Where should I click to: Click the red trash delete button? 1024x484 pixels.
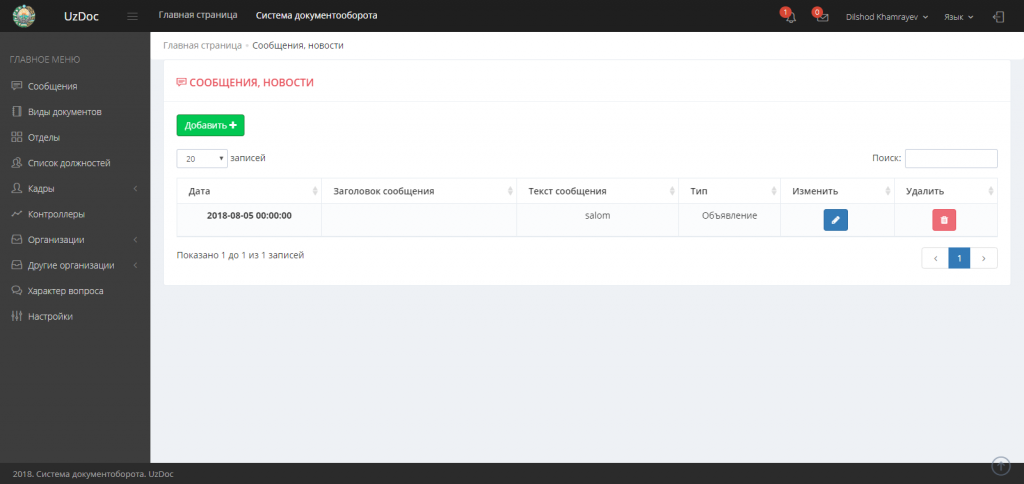pos(944,220)
